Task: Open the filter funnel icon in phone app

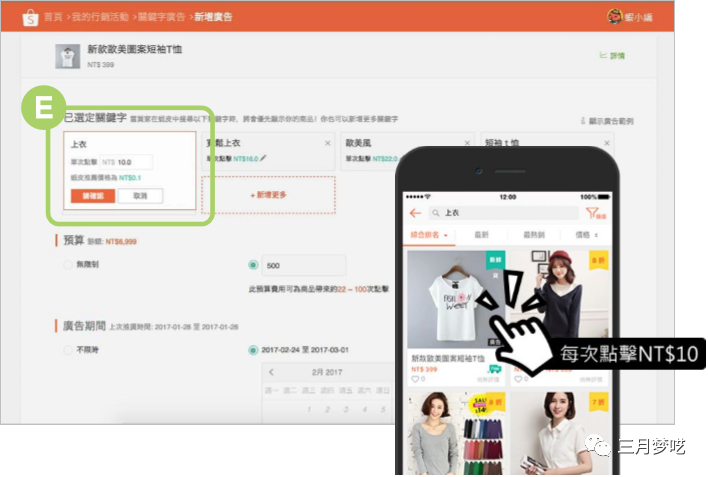Action: 595,213
